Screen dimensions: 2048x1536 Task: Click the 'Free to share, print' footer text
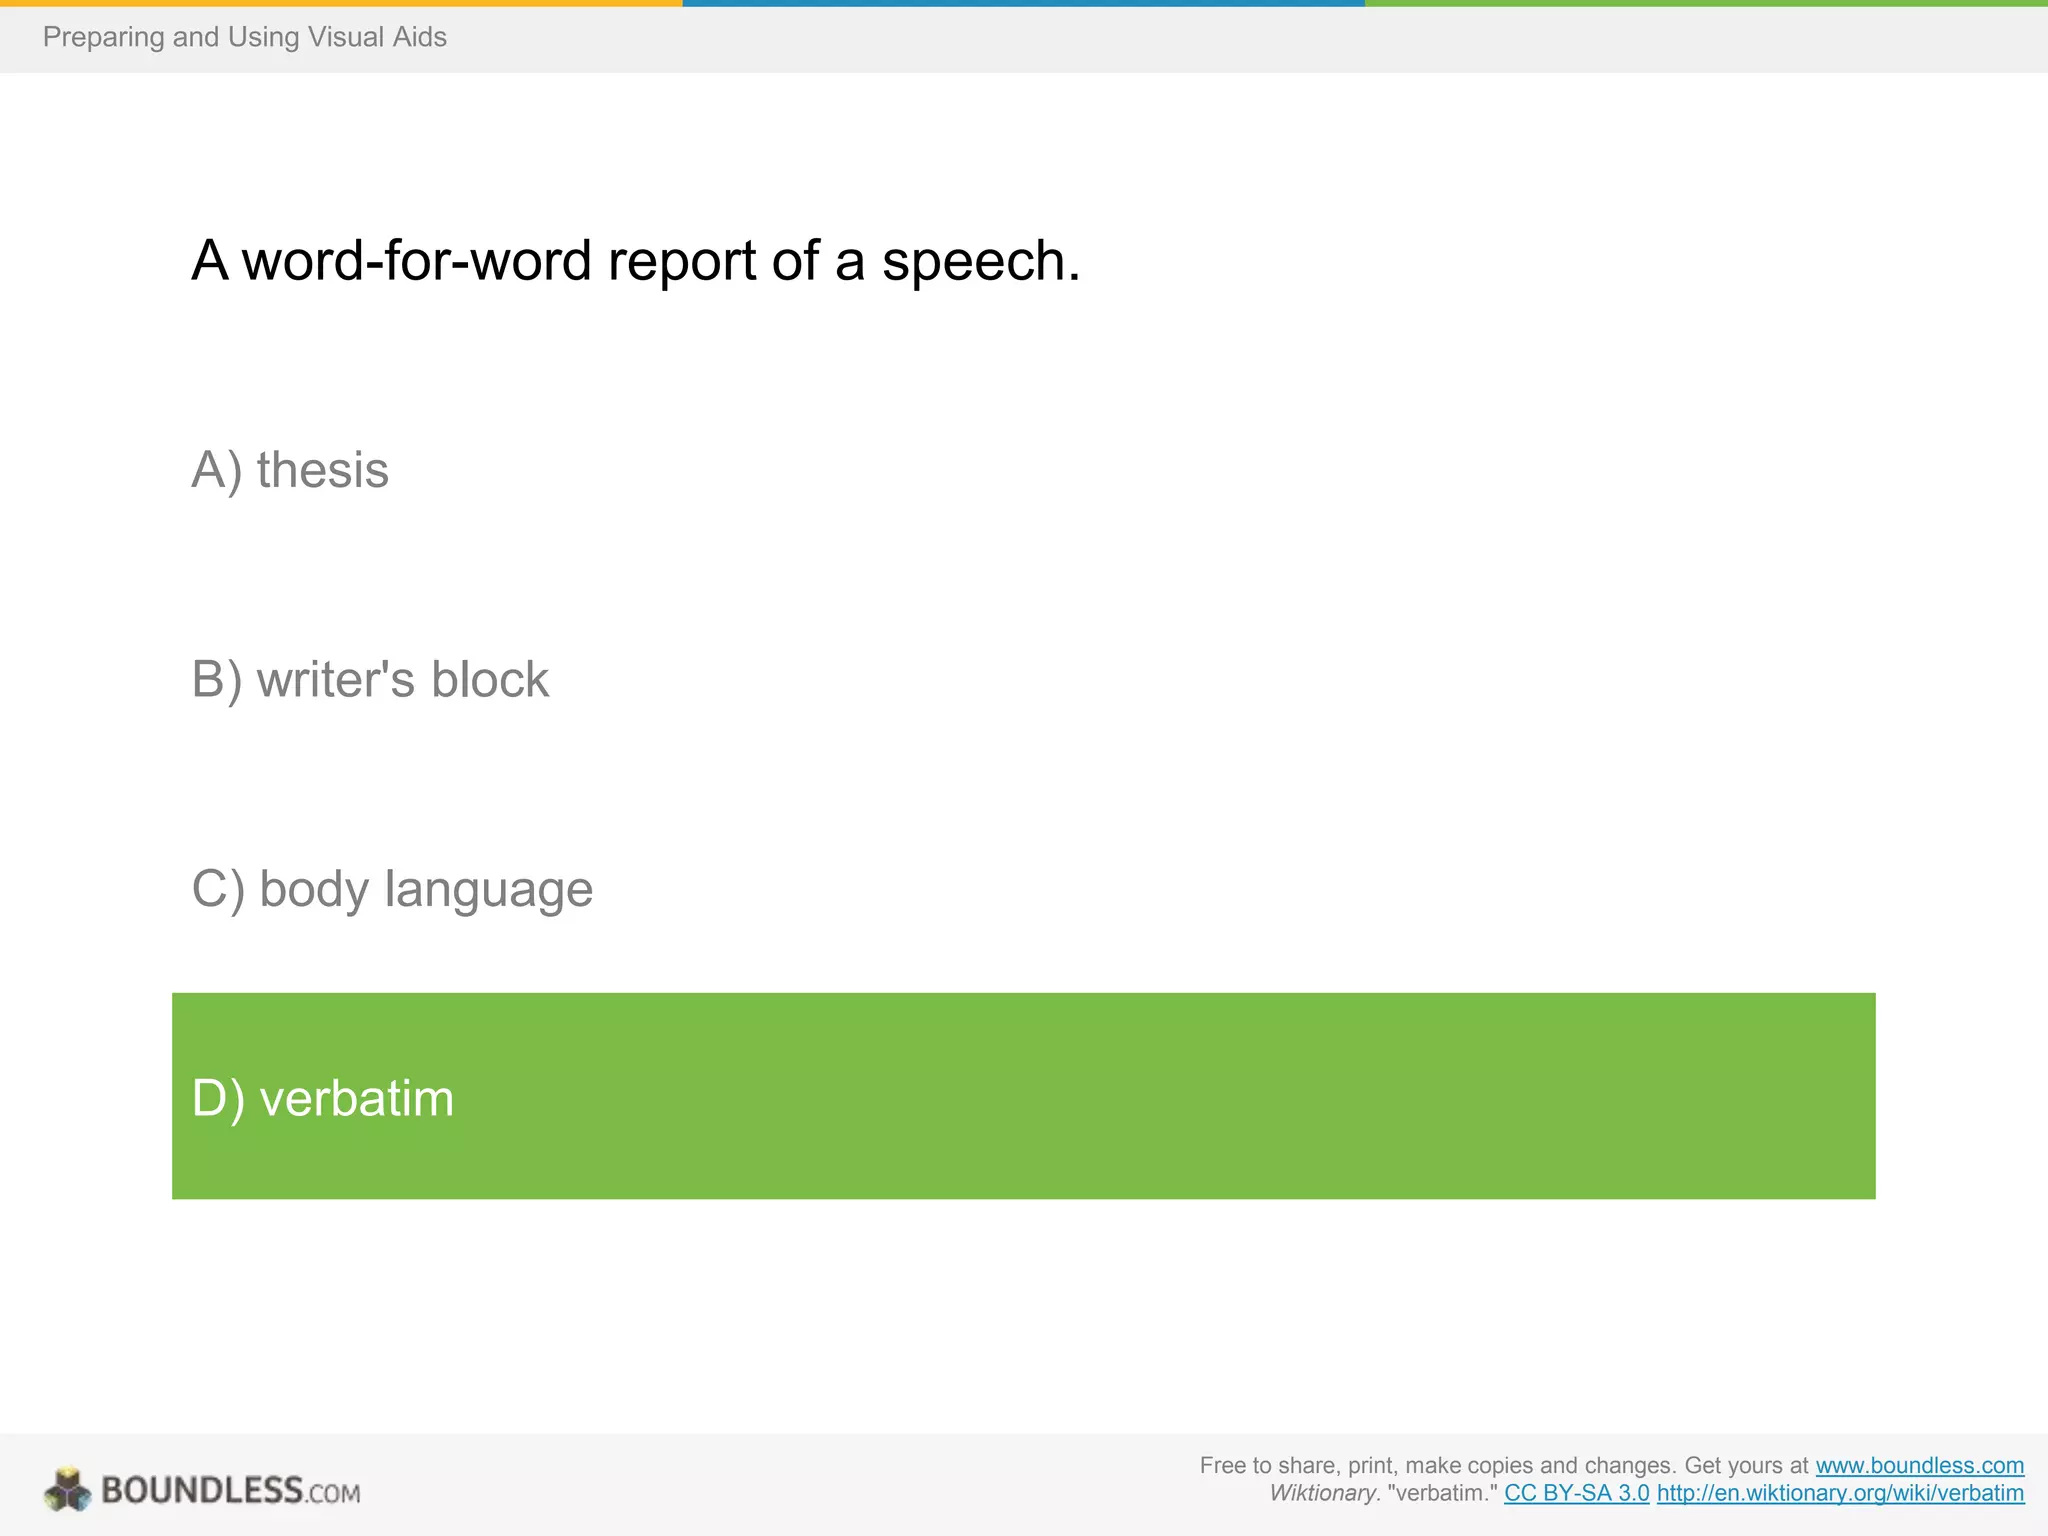1504,1465
